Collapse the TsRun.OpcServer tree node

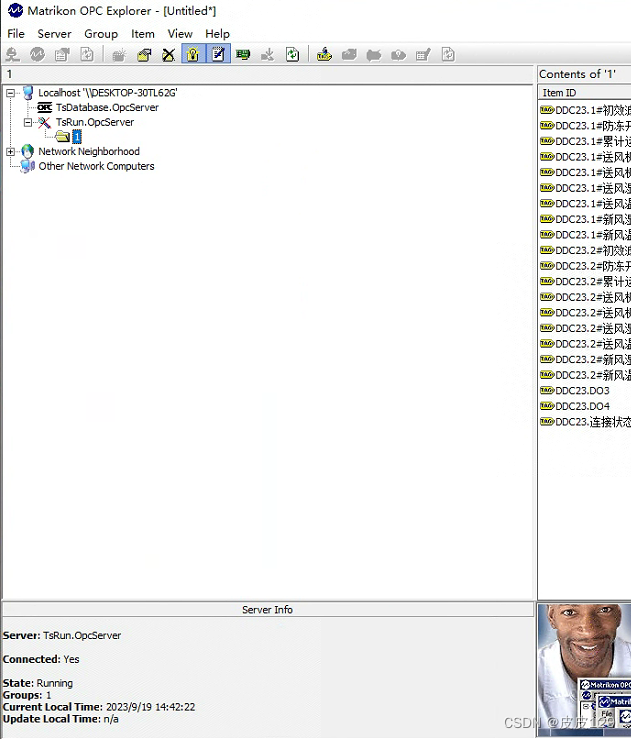click(x=28, y=122)
